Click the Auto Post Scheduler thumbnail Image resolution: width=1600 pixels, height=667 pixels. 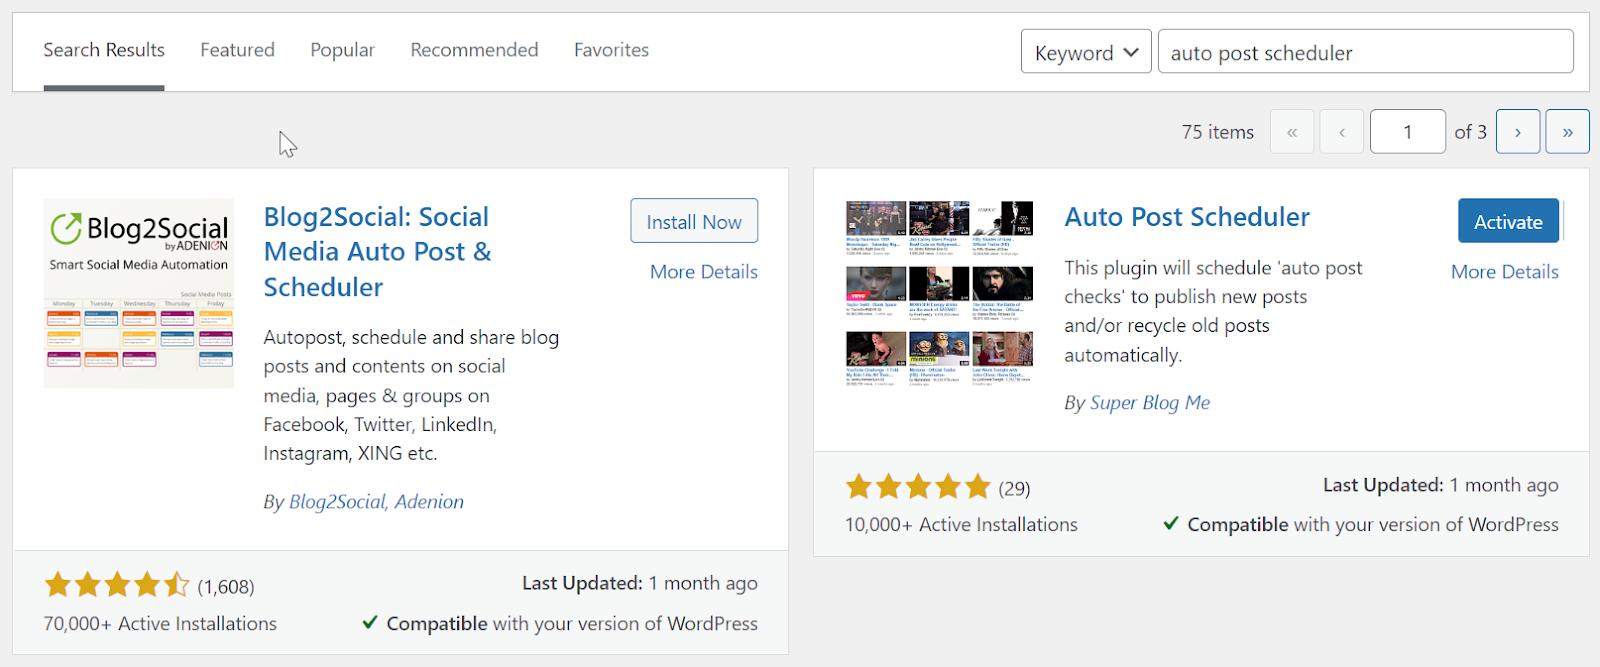click(x=939, y=292)
